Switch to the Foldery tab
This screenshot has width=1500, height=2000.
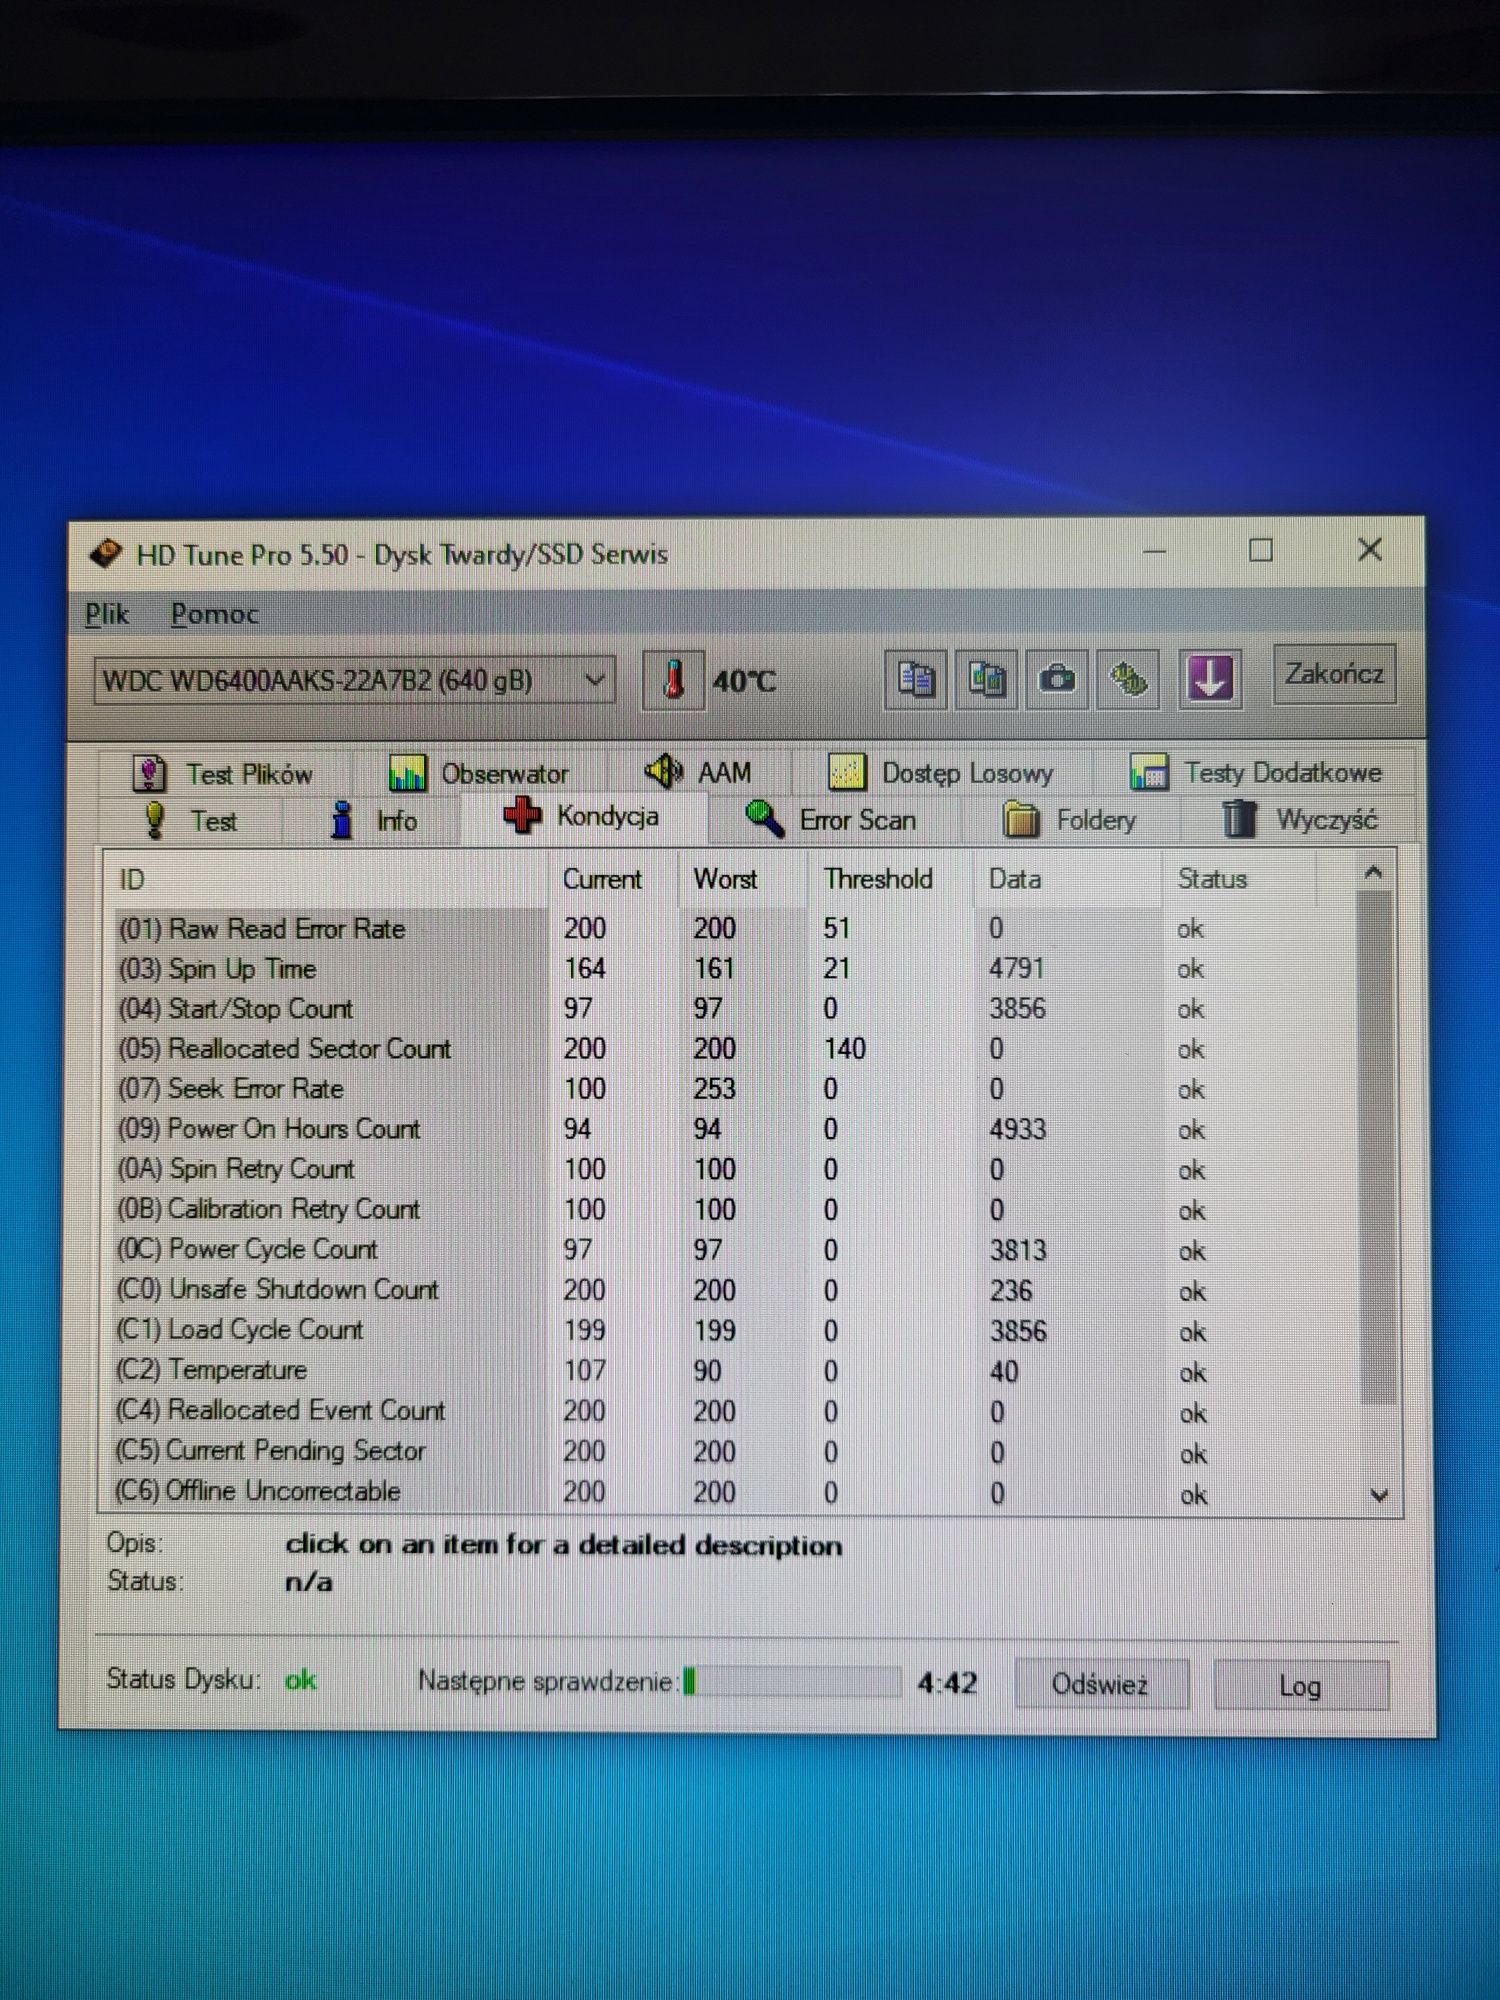point(1070,819)
